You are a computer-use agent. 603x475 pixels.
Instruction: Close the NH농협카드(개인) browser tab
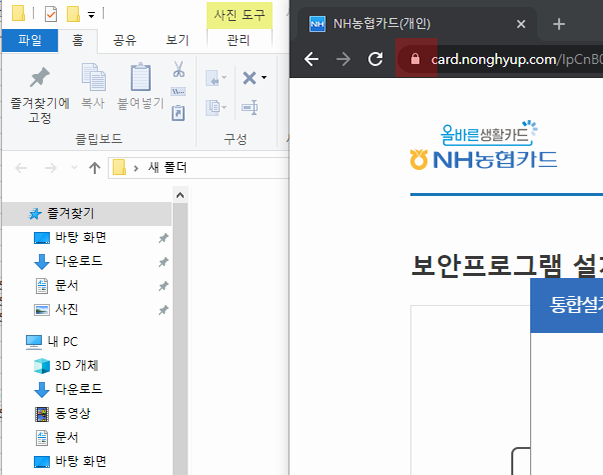pos(521,24)
